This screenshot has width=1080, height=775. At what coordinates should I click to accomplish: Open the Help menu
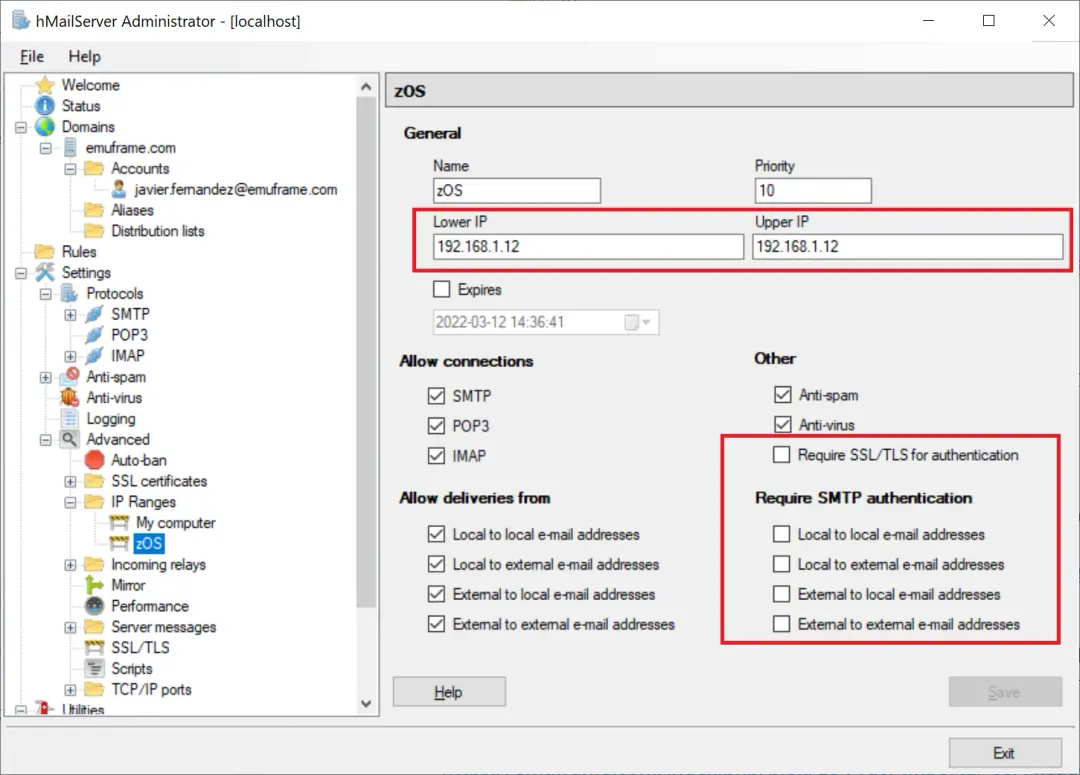pyautogui.click(x=84, y=56)
